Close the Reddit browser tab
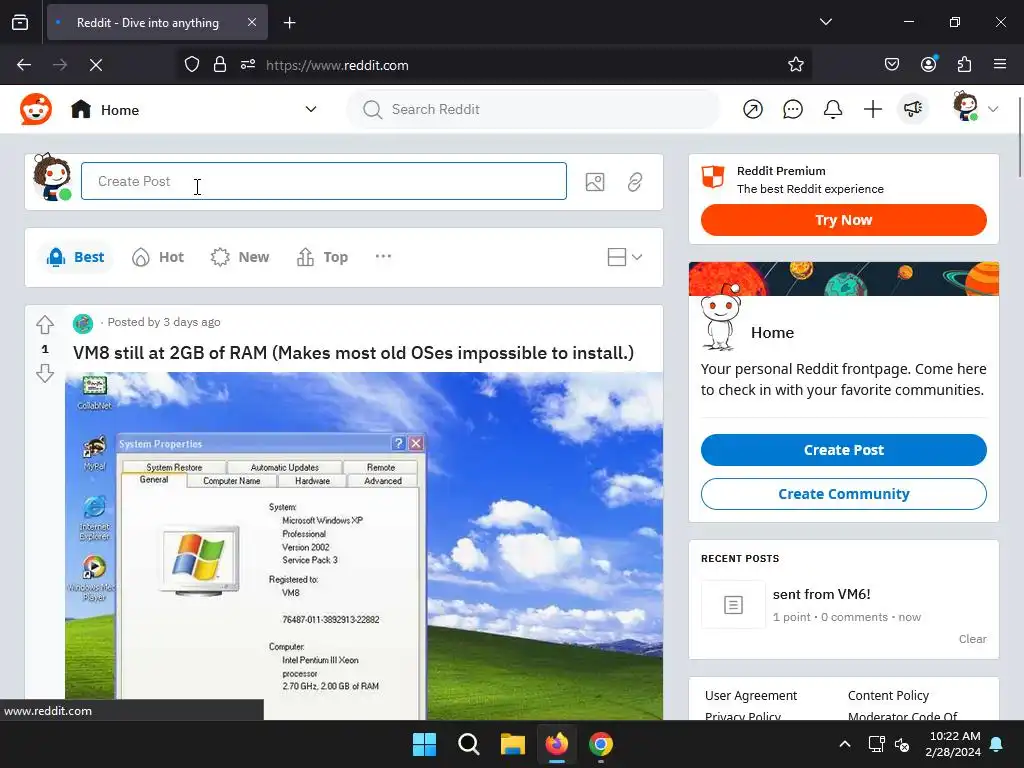1024x768 pixels. [251, 22]
